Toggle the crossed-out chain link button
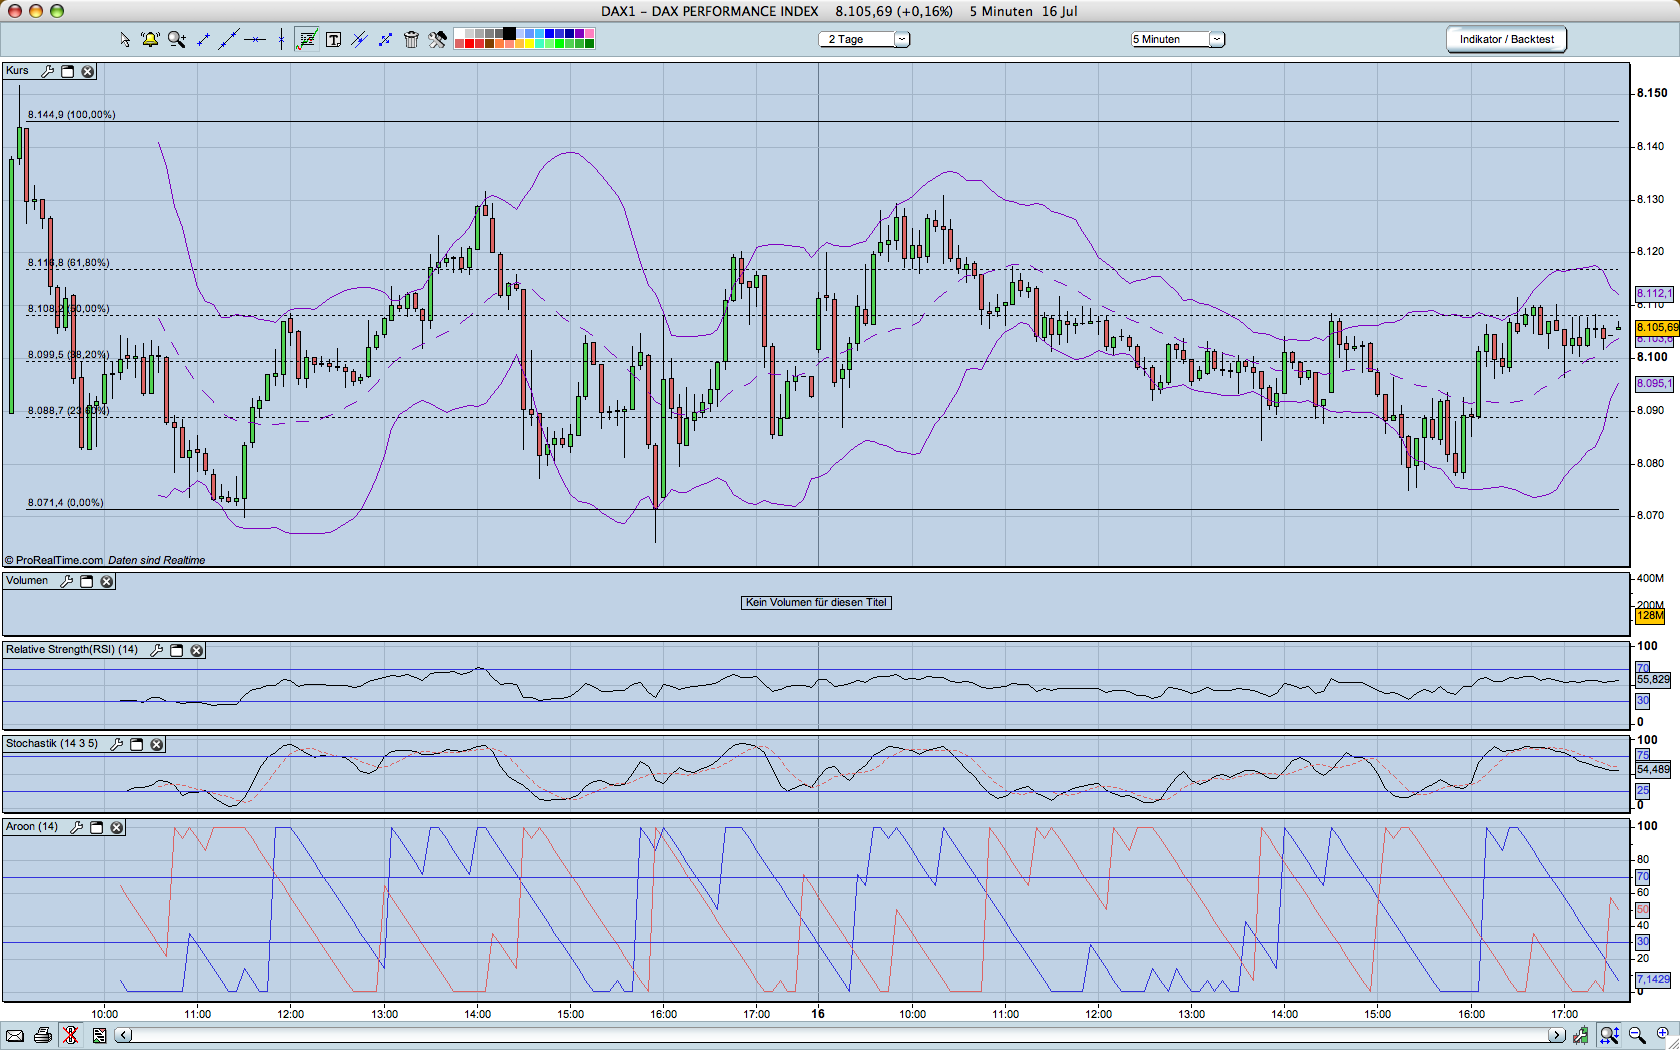Screen dimensions: 1680x1050 click(x=70, y=1035)
